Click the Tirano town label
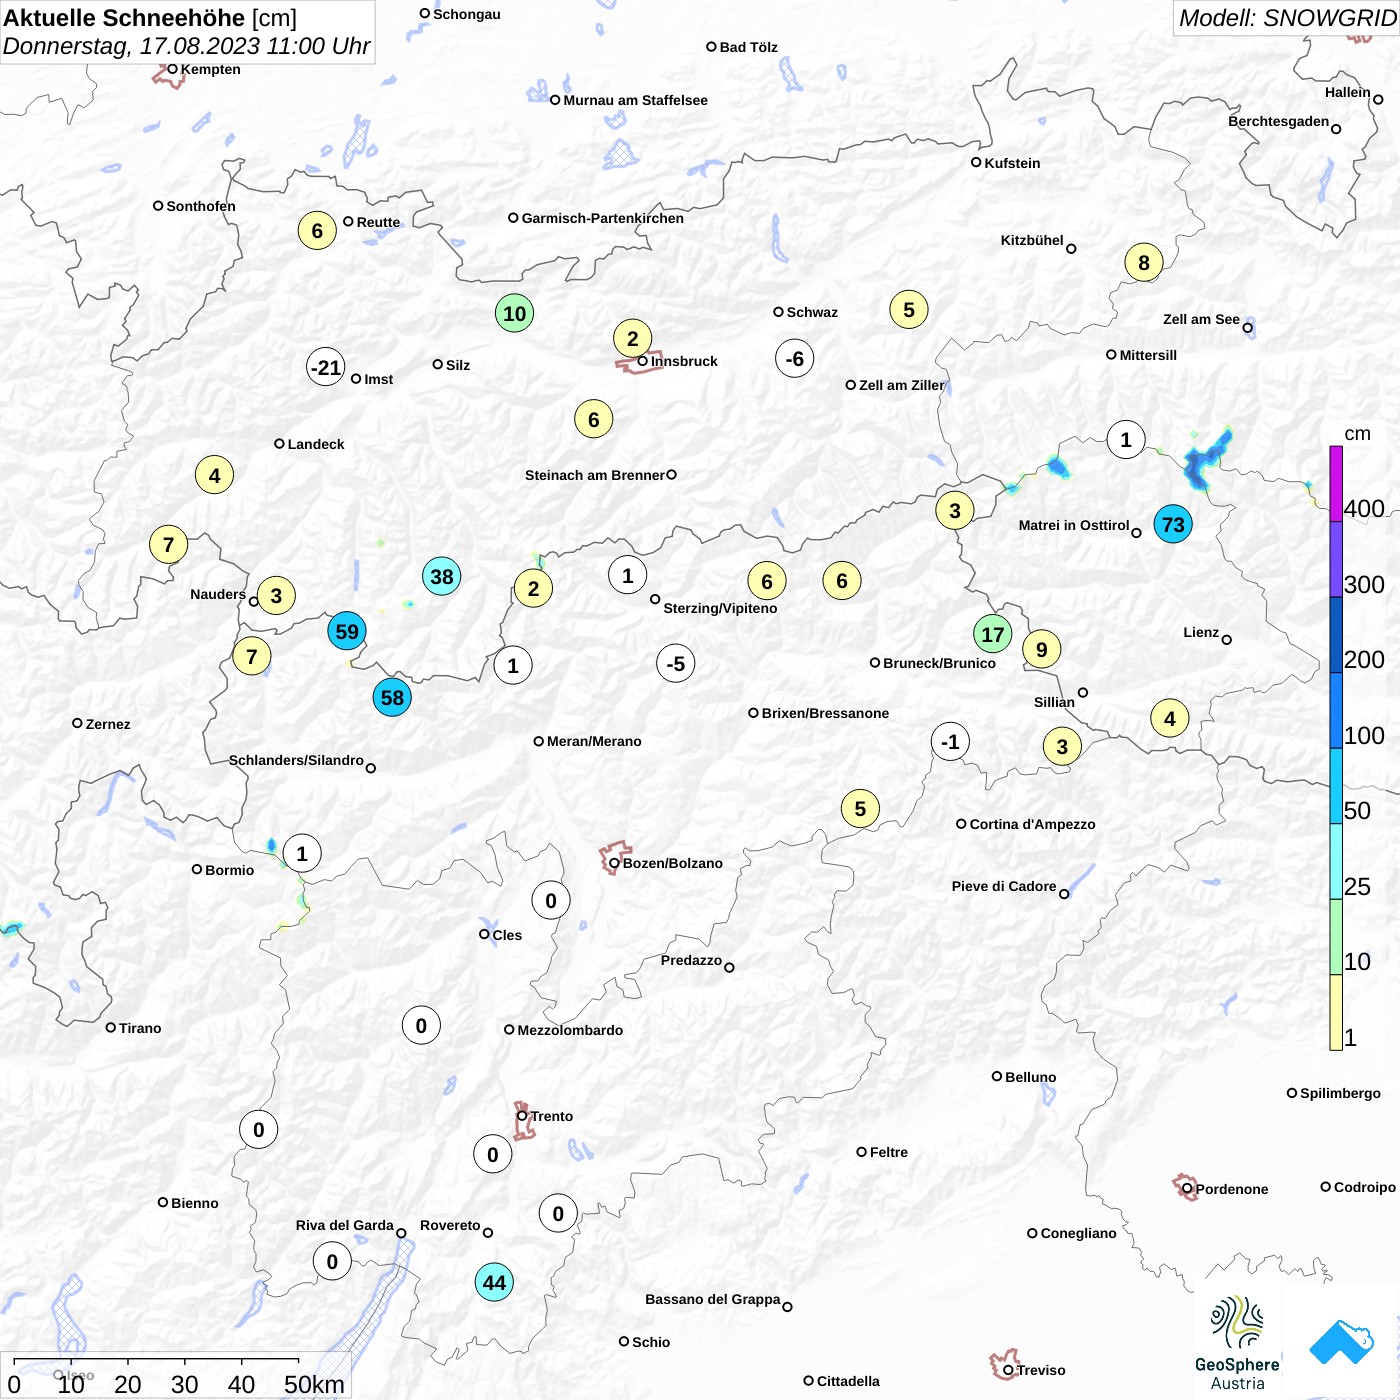Viewport: 1400px width, 1400px height. coord(140,1028)
